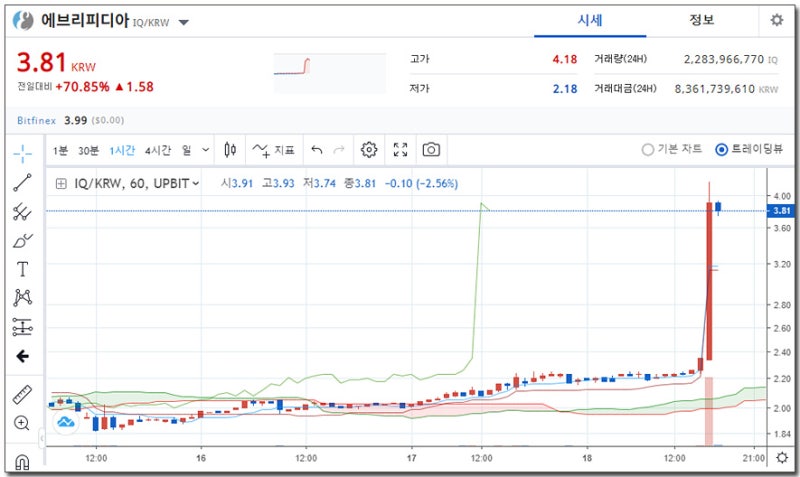Collapse the drawing toolbar side handle
This screenshot has width=800, height=477.
(42, 438)
